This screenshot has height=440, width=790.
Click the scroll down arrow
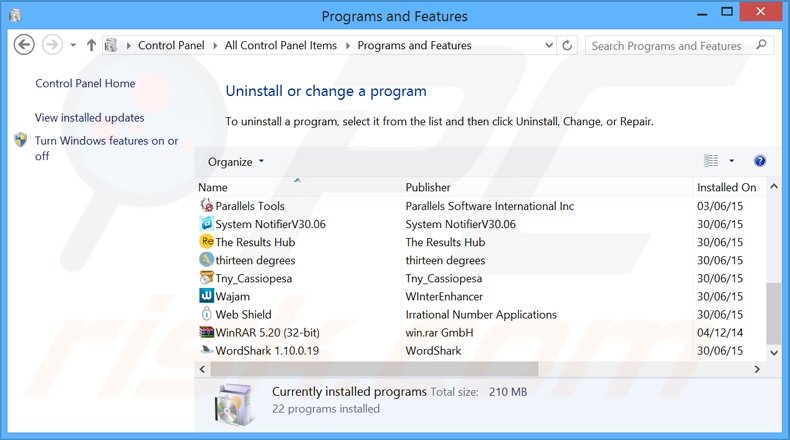[x=774, y=352]
